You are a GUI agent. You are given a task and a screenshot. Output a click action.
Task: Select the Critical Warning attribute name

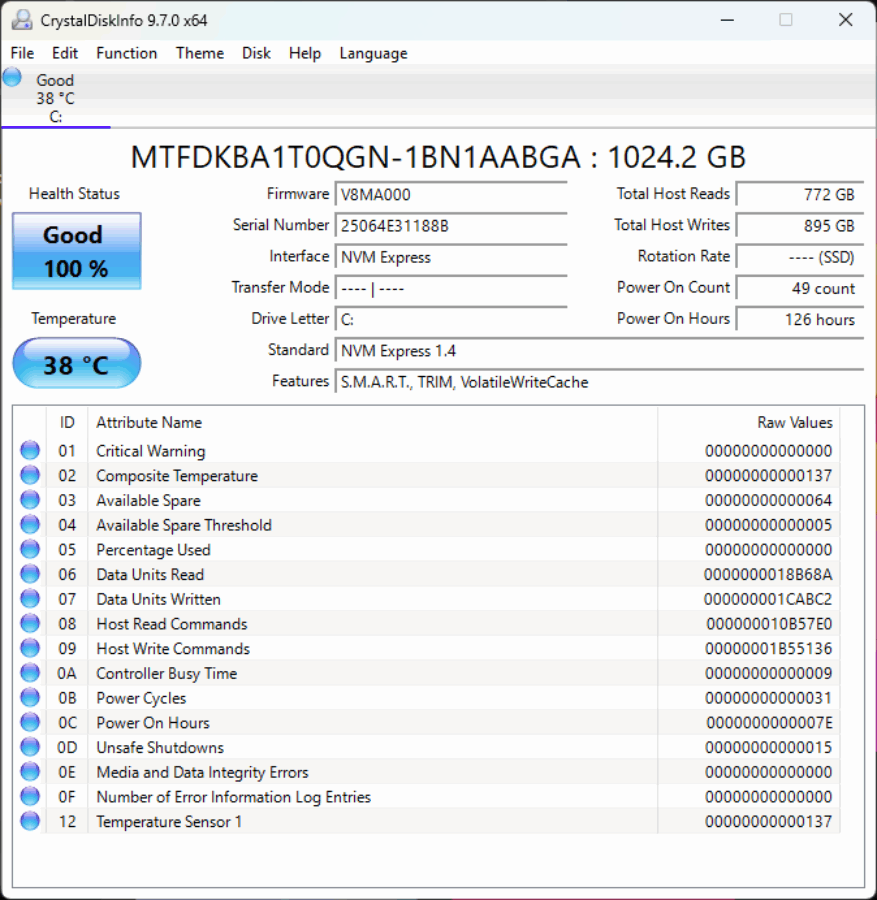[x=150, y=451]
